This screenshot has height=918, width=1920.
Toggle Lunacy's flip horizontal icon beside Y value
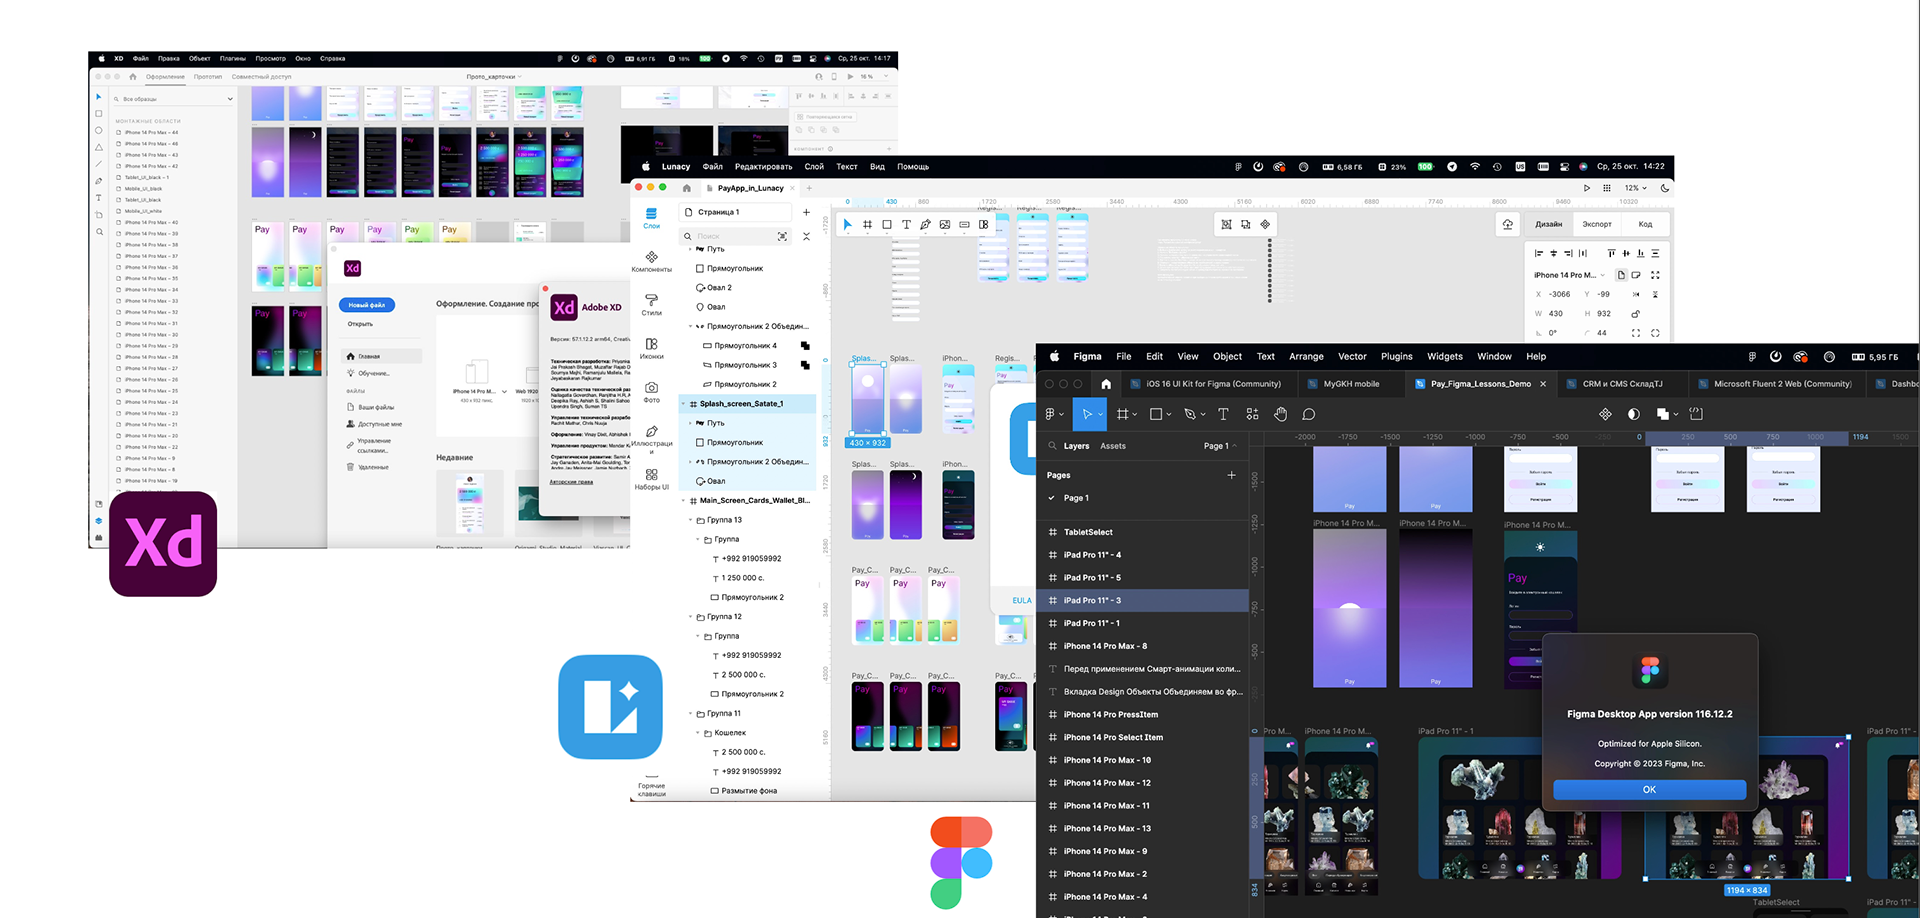coord(1636,295)
